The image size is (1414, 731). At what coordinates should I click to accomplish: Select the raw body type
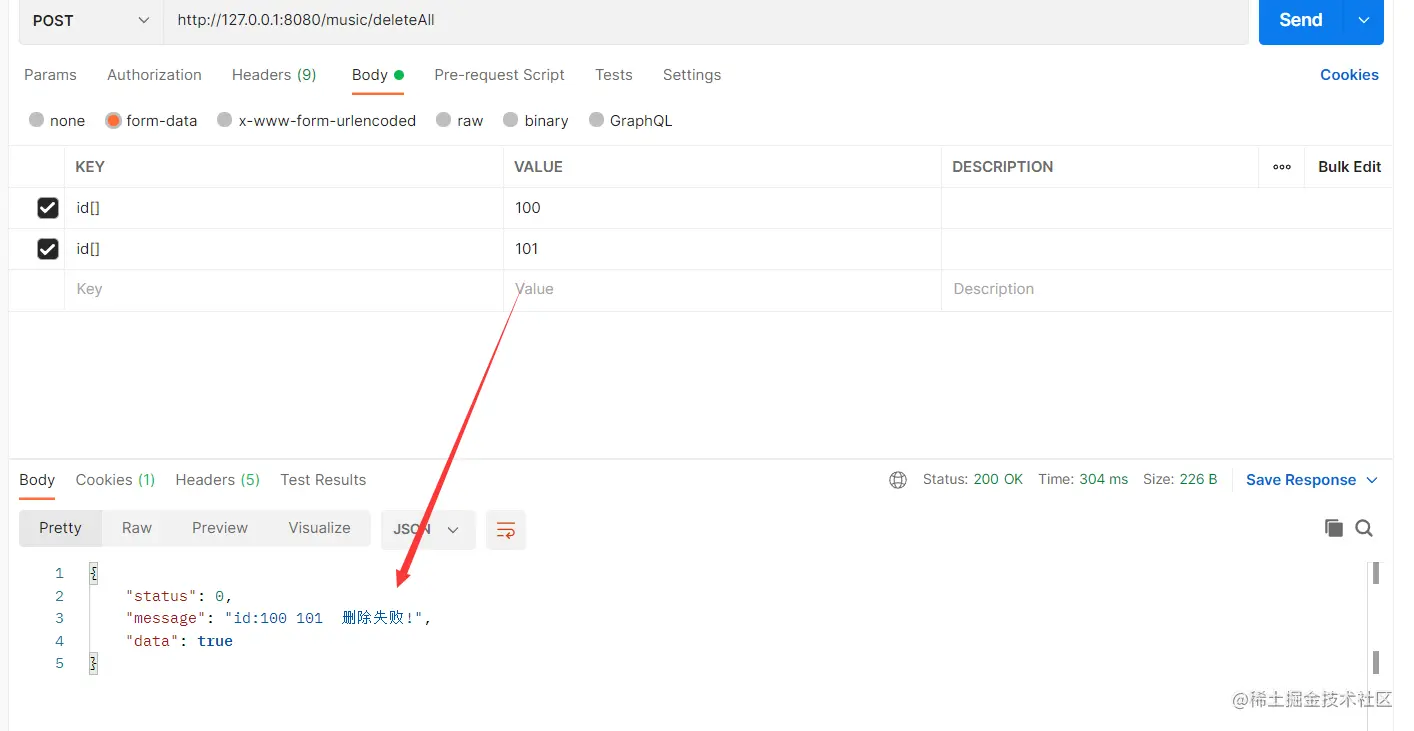(459, 120)
